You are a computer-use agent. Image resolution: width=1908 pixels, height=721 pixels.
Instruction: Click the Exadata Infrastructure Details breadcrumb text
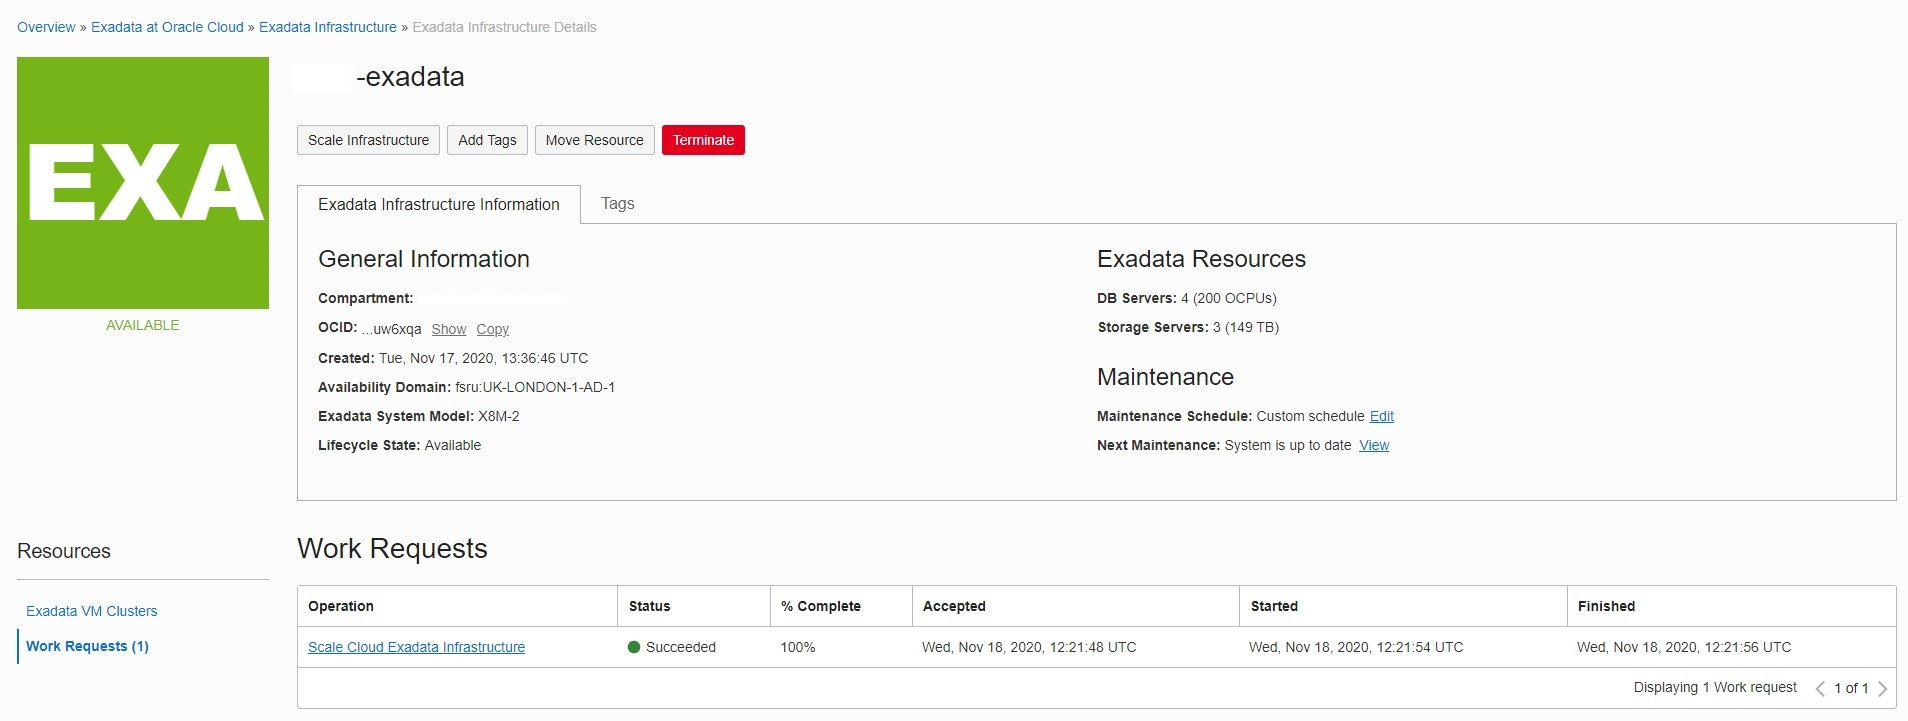click(x=504, y=27)
